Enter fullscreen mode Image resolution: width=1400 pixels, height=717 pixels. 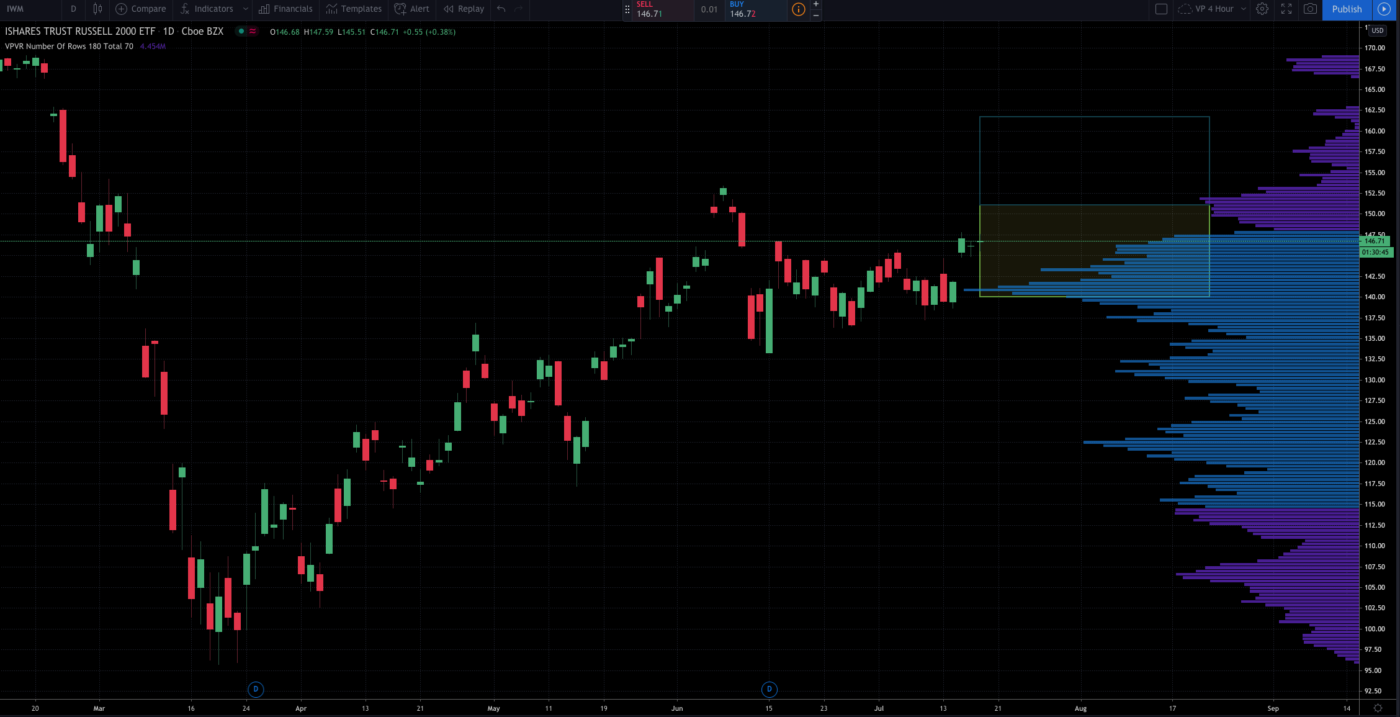click(1286, 9)
